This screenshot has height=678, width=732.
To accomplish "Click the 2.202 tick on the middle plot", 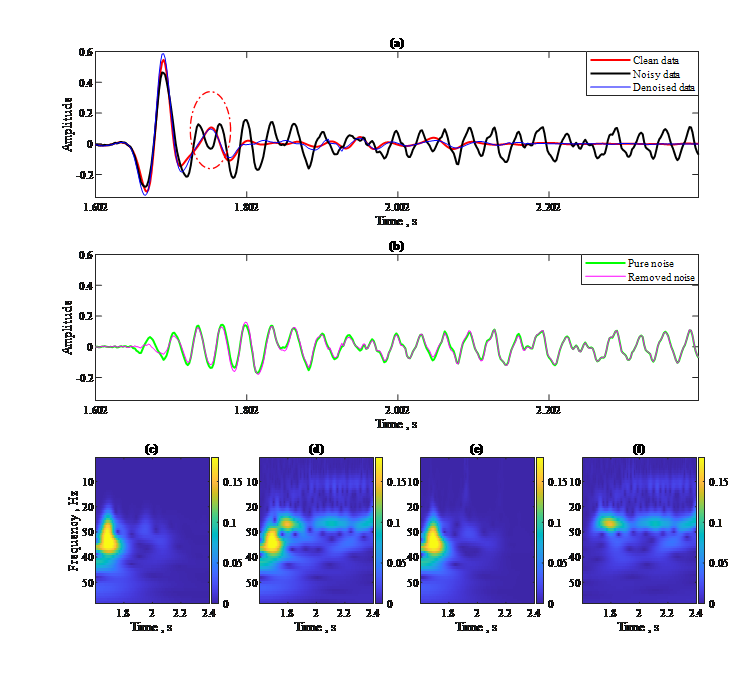I will pyautogui.click(x=548, y=410).
